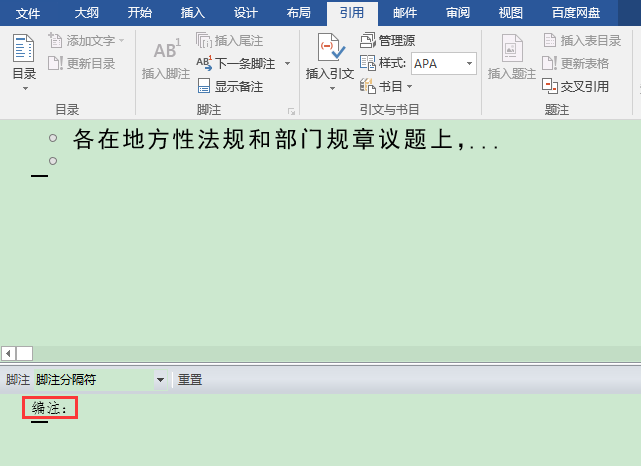
Task: Click the 重置 button
Action: click(x=190, y=380)
